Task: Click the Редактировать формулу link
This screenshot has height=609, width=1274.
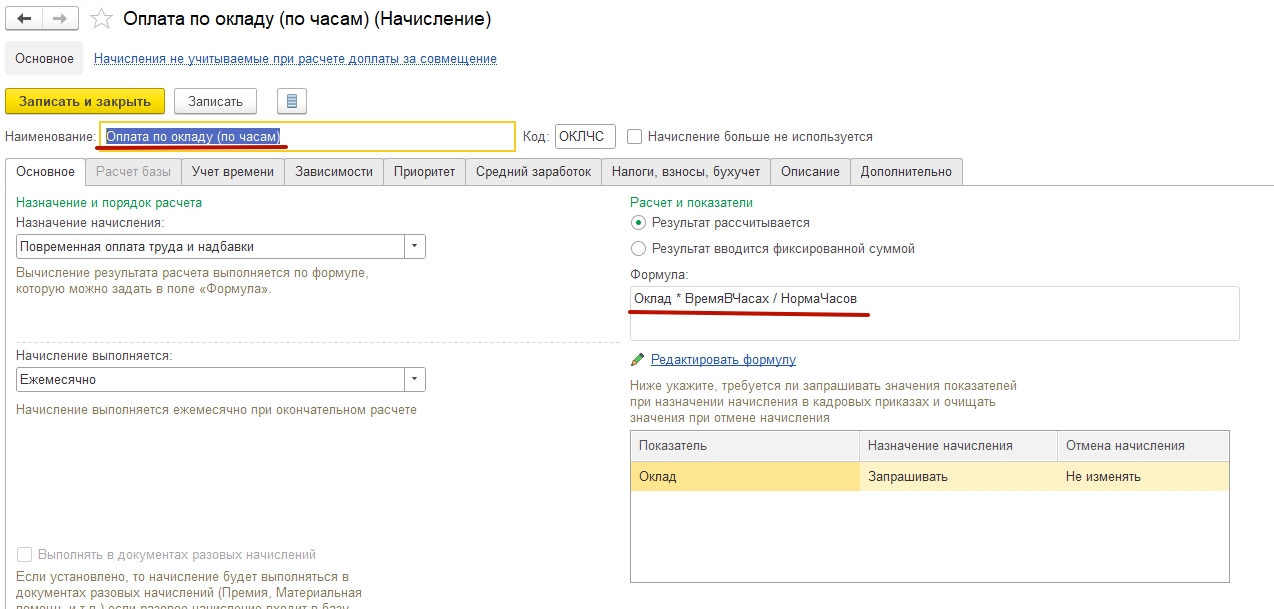Action: pyautogui.click(x=723, y=360)
